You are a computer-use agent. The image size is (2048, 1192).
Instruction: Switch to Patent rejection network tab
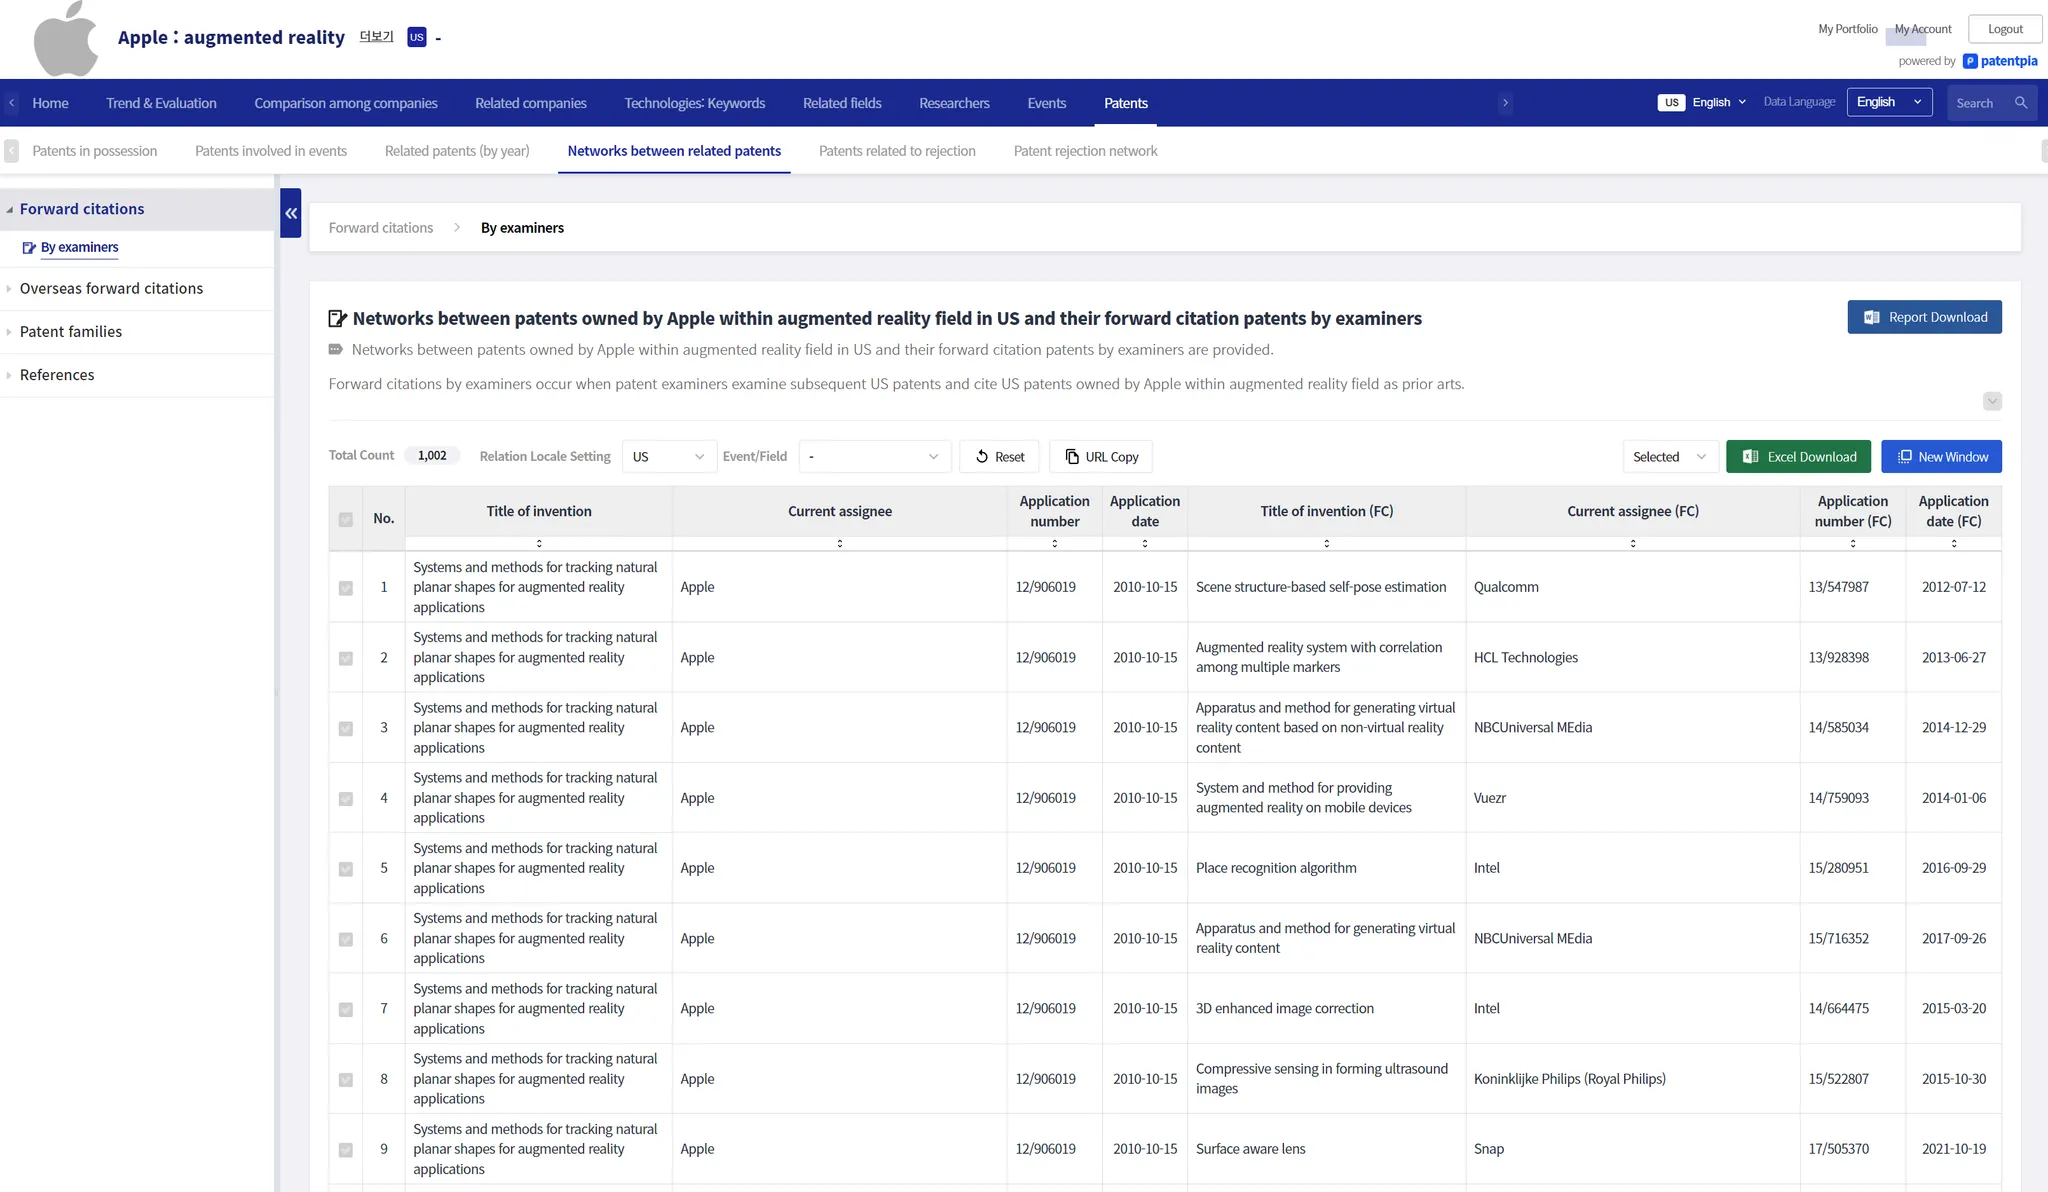[1085, 151]
